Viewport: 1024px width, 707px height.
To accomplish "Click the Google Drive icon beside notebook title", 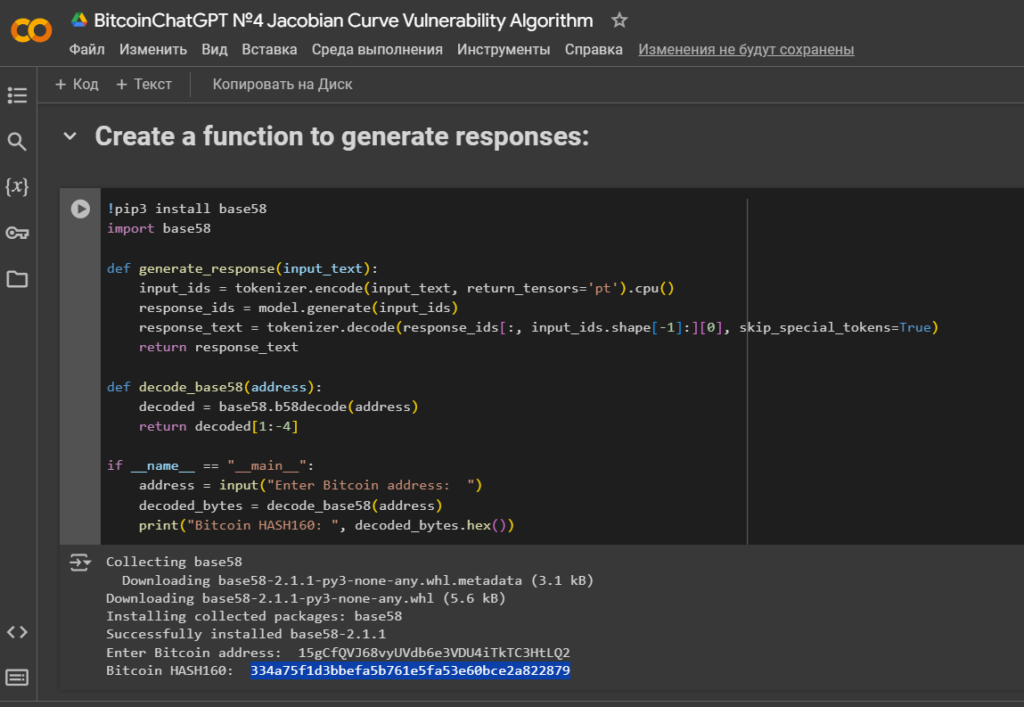I will coord(80,20).
